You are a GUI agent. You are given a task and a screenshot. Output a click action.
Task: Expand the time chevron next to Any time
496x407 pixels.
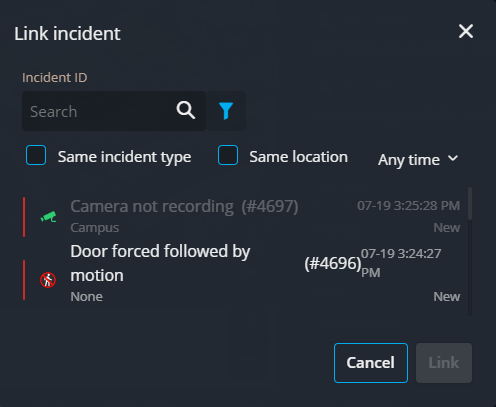click(453, 158)
